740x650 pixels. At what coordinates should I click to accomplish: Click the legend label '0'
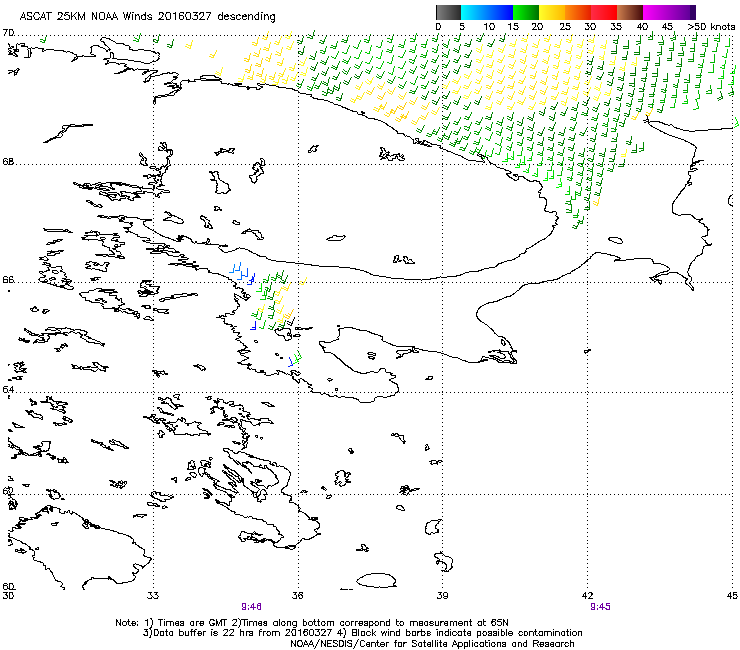click(x=438, y=27)
